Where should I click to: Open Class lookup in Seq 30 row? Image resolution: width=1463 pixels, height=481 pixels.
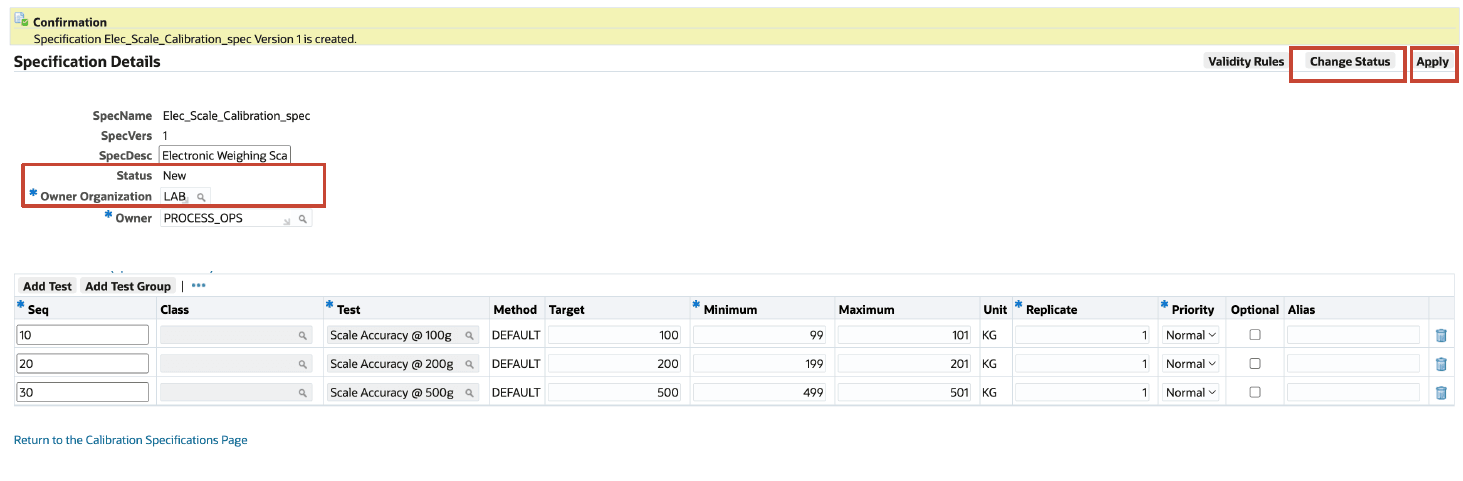pyautogui.click(x=302, y=393)
